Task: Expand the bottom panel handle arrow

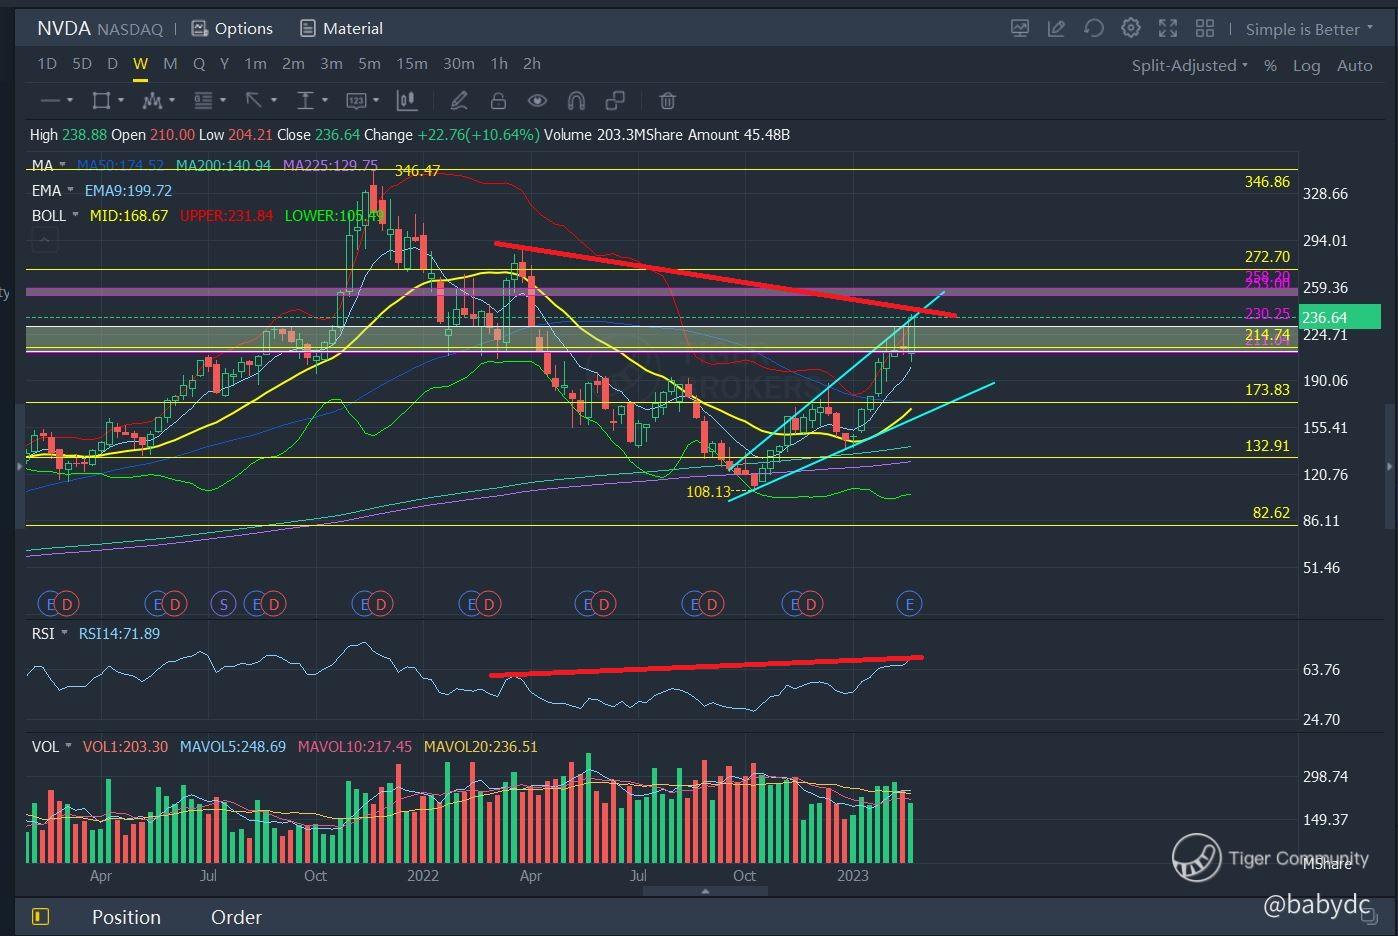Action: [x=705, y=891]
